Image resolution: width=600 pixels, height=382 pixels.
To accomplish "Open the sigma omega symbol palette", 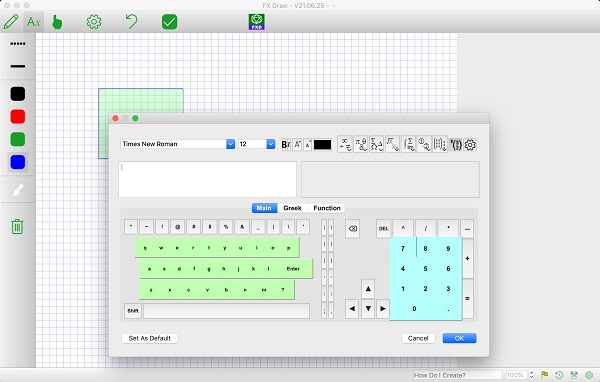I will [377, 144].
